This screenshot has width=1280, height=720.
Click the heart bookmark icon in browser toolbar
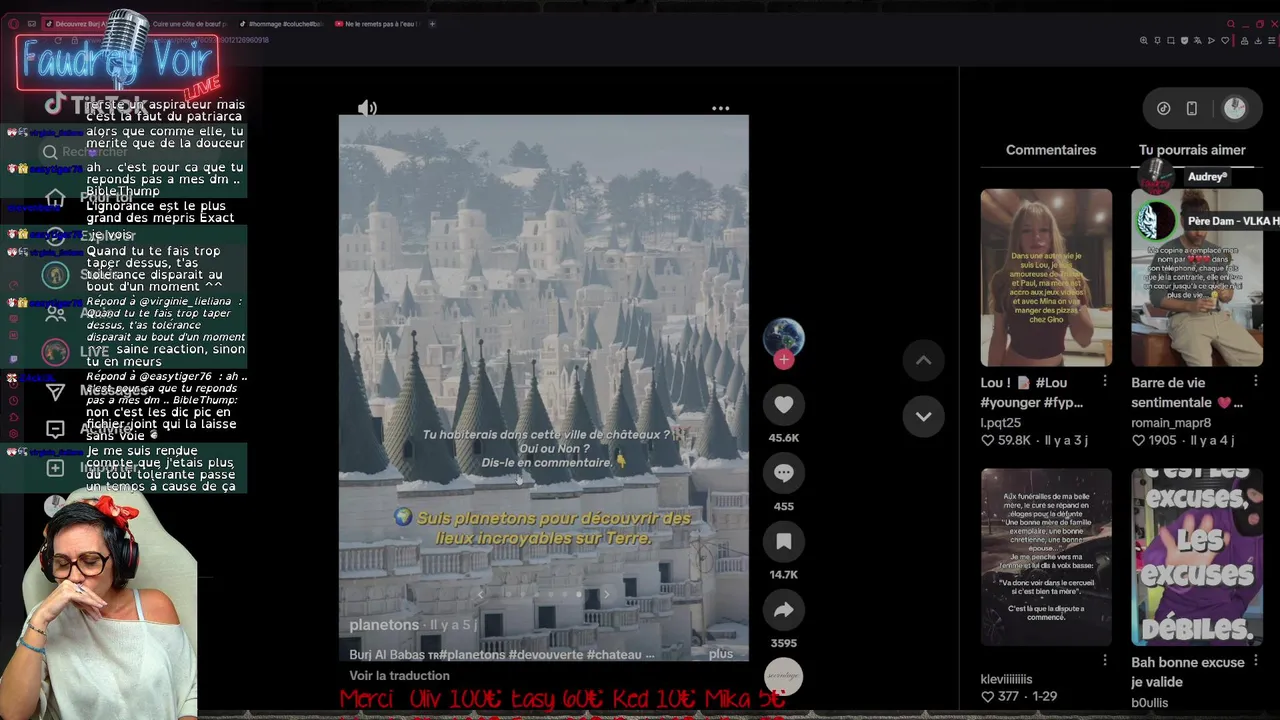pos(1225,41)
